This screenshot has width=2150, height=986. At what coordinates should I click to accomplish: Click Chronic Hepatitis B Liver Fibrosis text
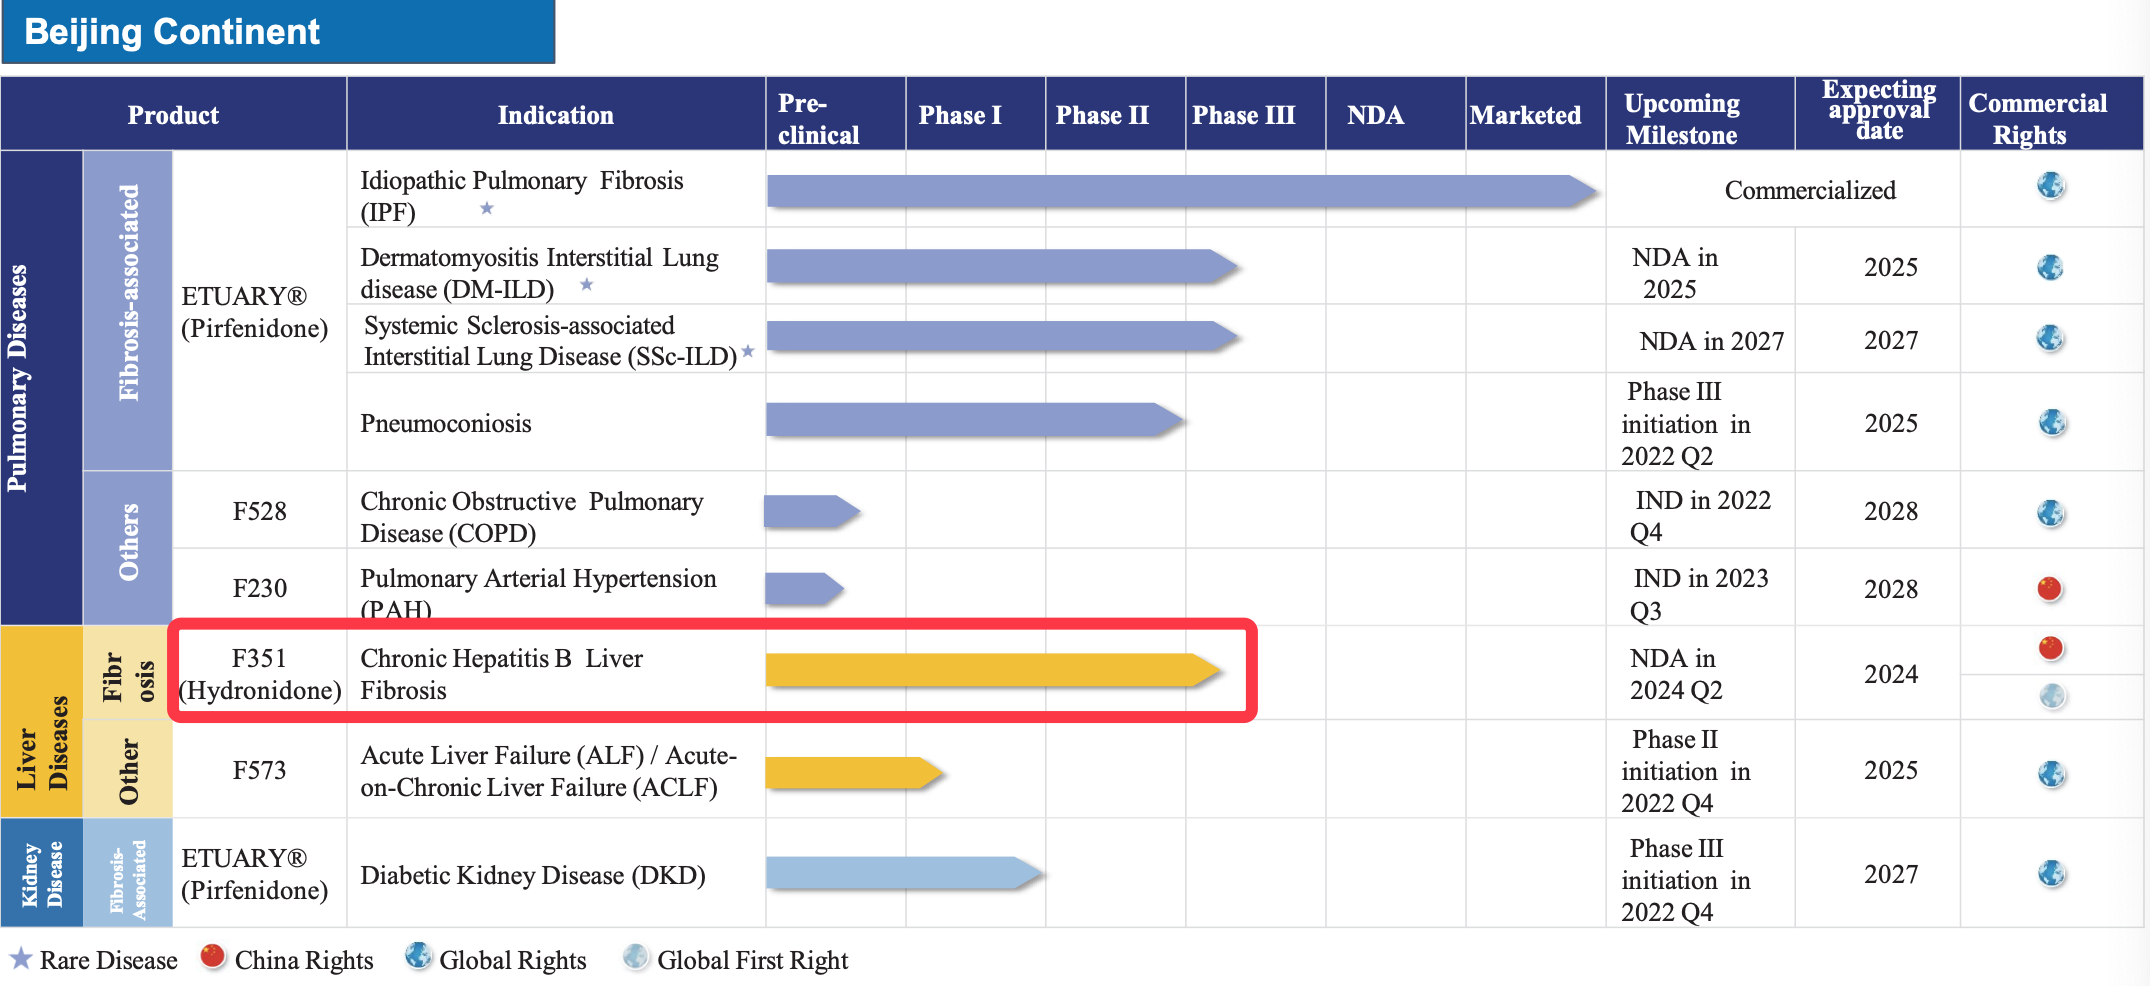point(502,674)
